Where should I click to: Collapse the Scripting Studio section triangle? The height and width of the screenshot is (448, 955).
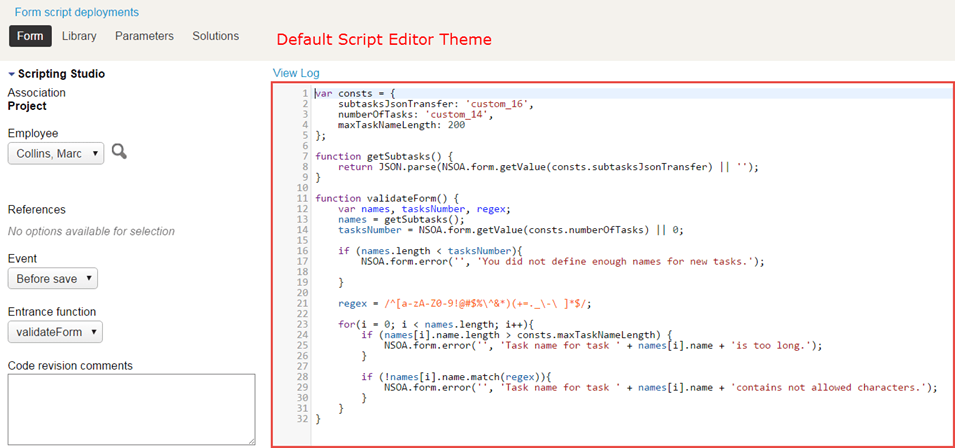click(12, 74)
